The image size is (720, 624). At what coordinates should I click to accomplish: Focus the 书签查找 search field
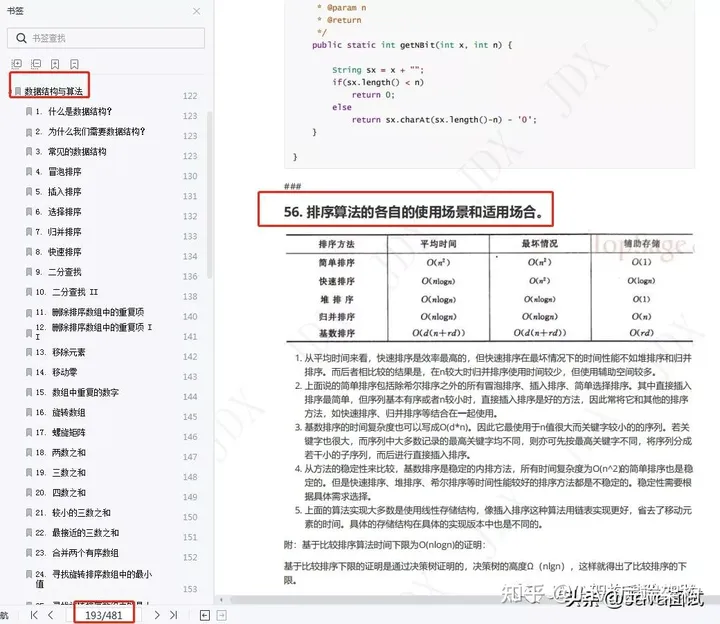click(106, 38)
